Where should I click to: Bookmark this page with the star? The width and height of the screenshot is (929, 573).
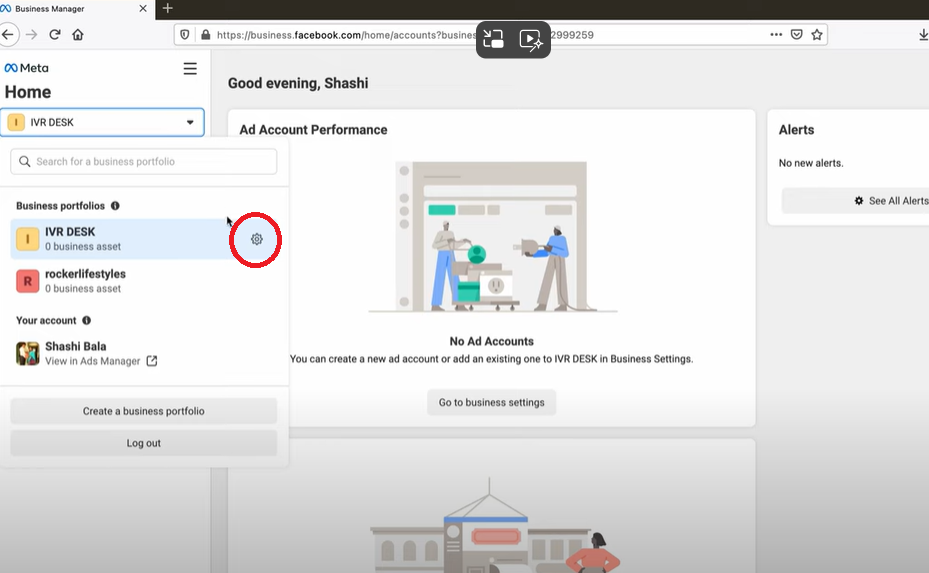(x=817, y=34)
